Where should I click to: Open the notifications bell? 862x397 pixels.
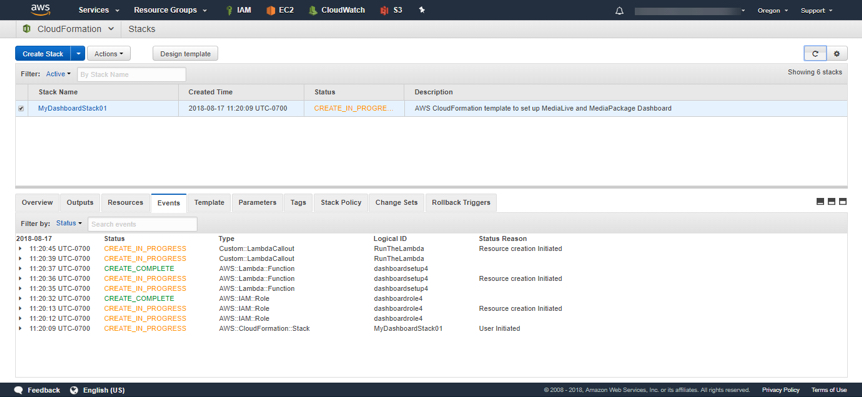point(620,10)
